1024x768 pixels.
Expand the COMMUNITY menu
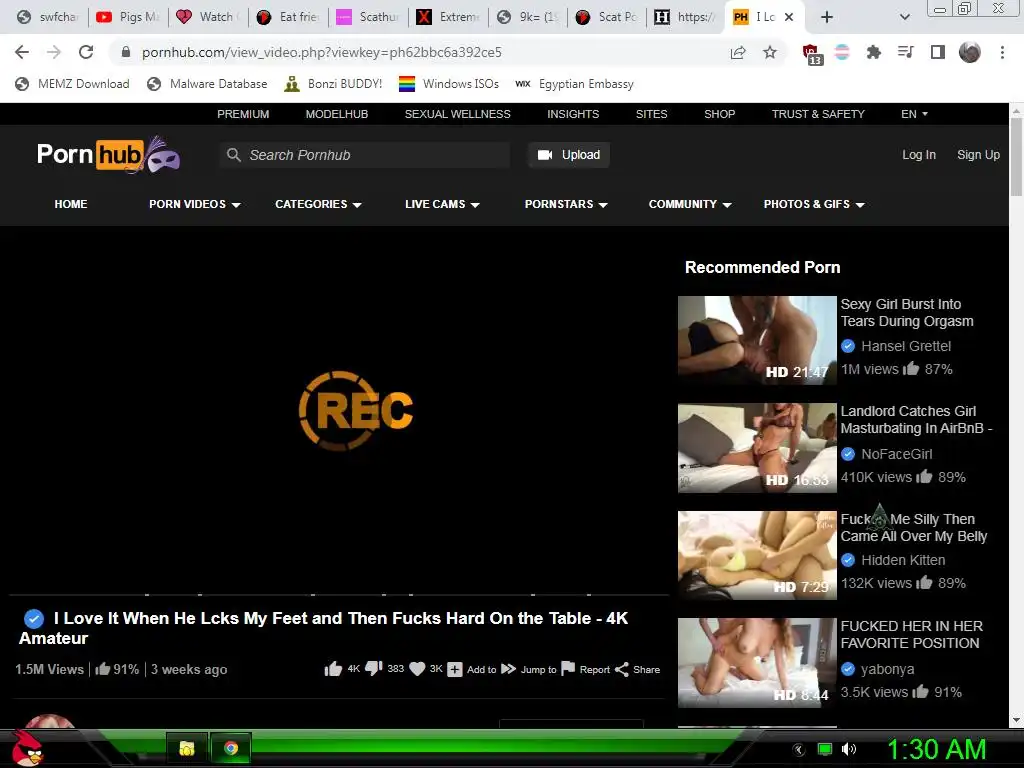690,204
